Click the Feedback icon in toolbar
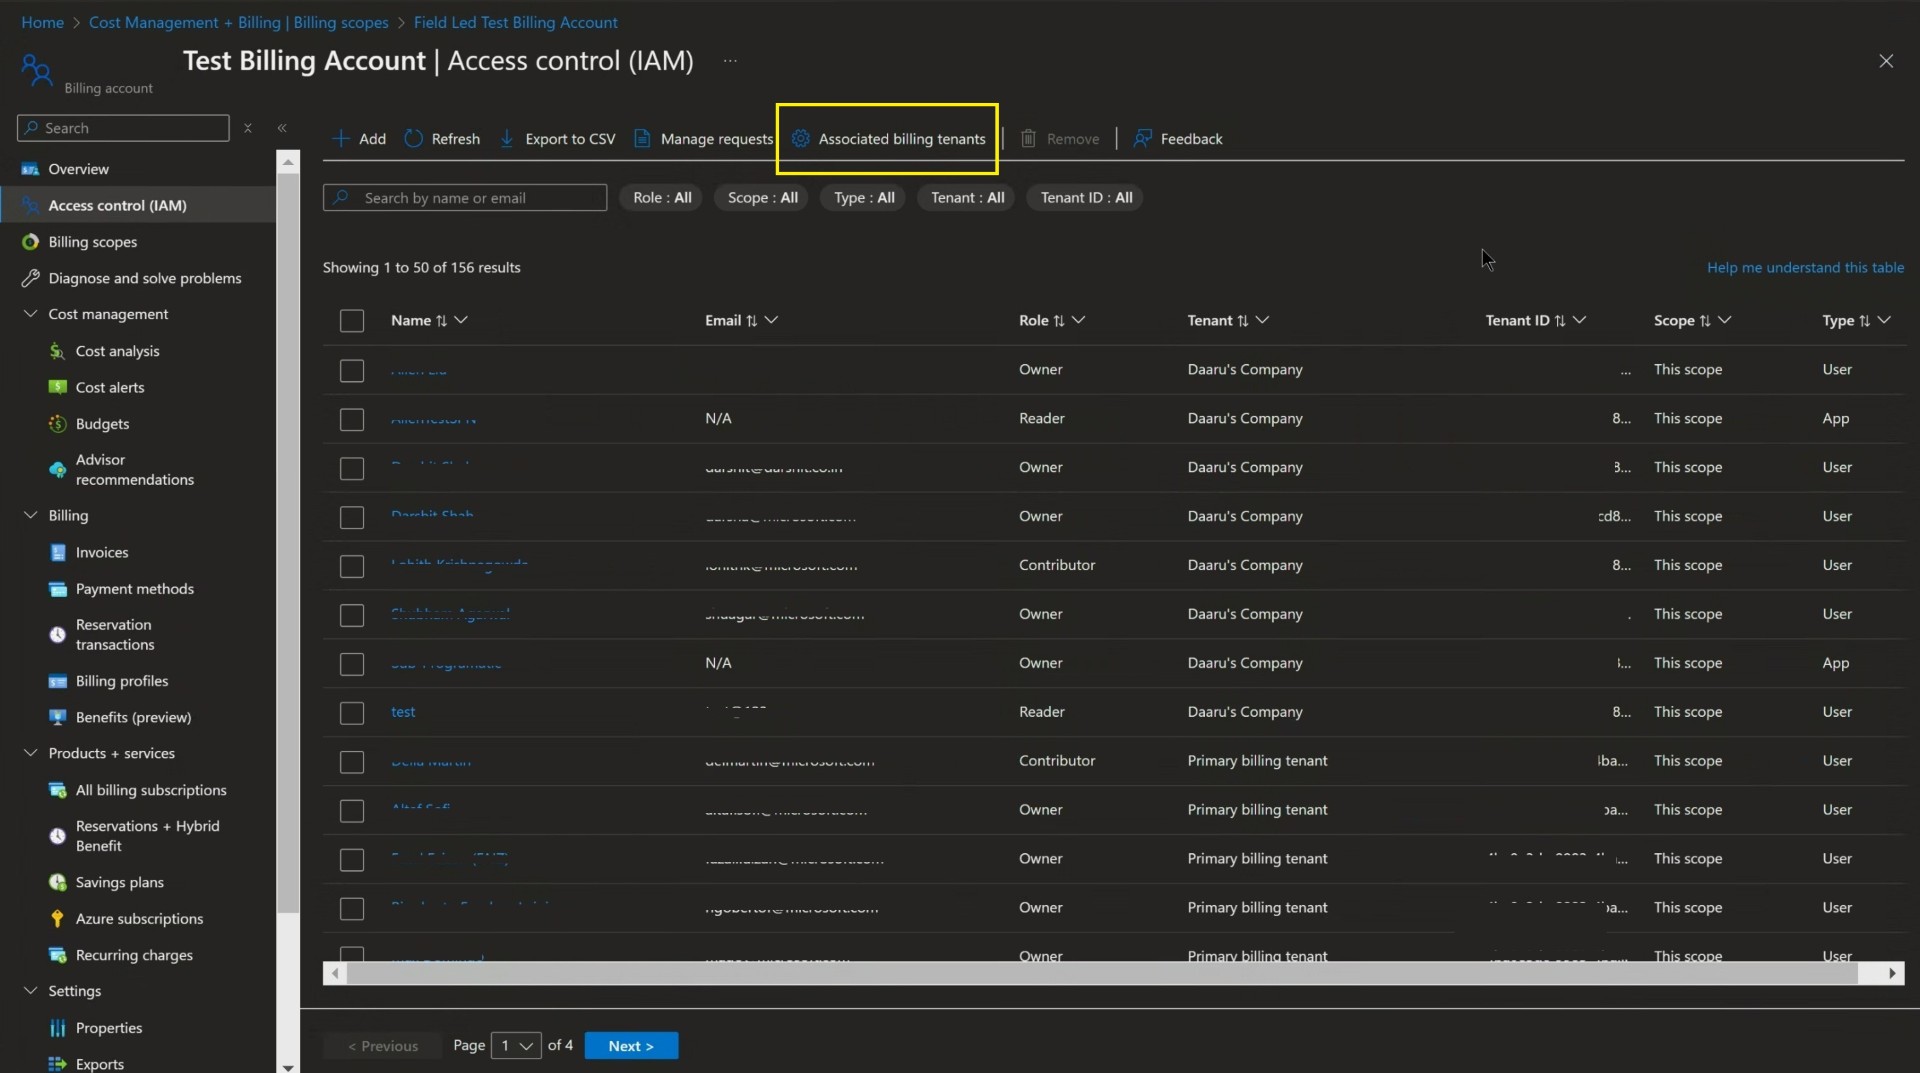The image size is (1920, 1073). tap(1142, 139)
